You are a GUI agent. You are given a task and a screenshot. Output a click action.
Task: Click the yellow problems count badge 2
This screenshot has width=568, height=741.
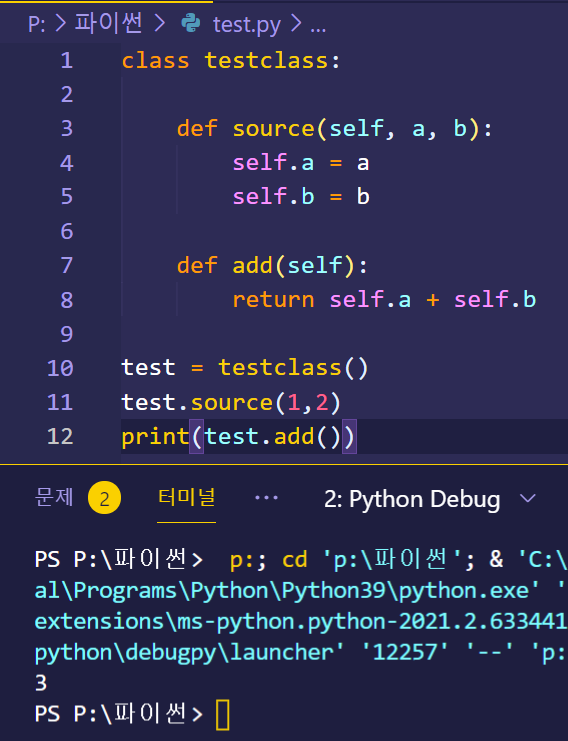(104, 498)
